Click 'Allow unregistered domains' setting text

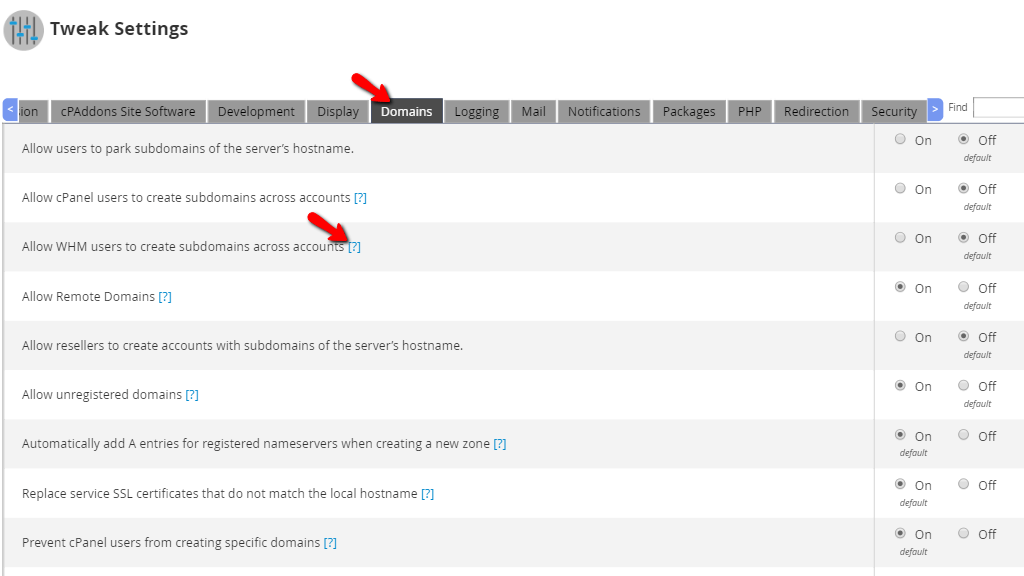(102, 394)
